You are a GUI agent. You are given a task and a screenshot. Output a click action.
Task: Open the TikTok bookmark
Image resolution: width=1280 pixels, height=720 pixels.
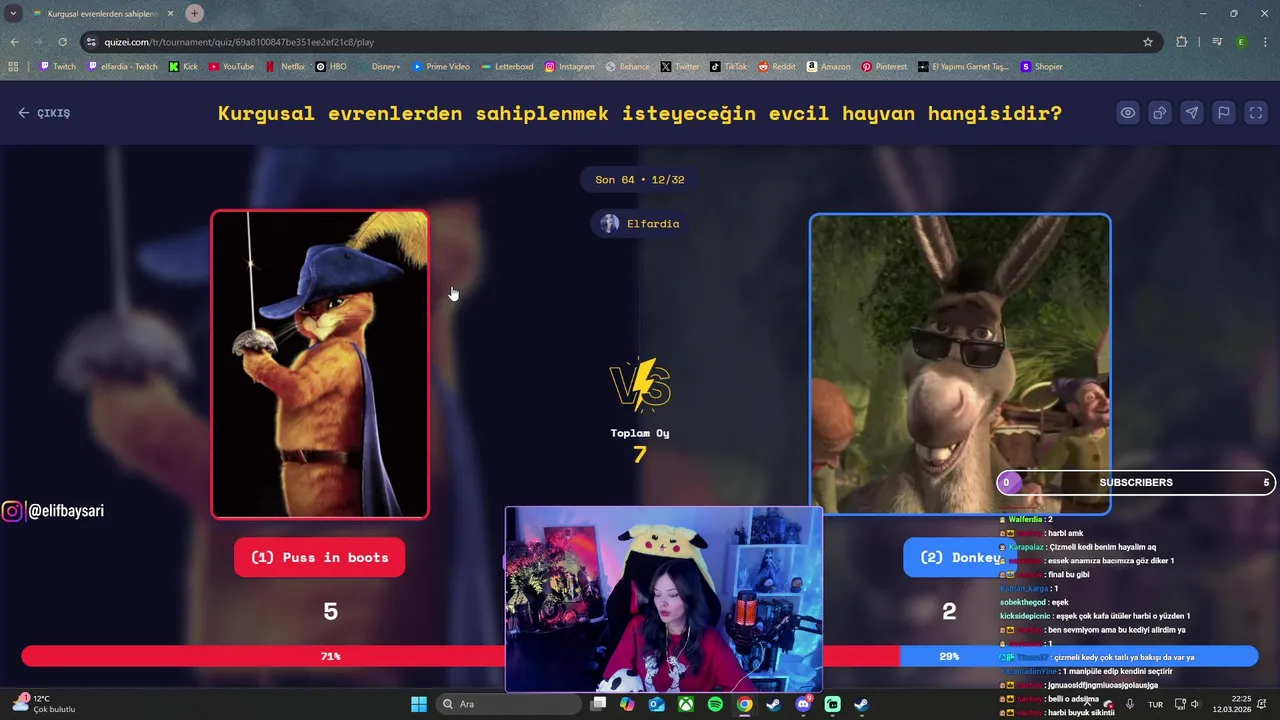pyautogui.click(x=729, y=67)
